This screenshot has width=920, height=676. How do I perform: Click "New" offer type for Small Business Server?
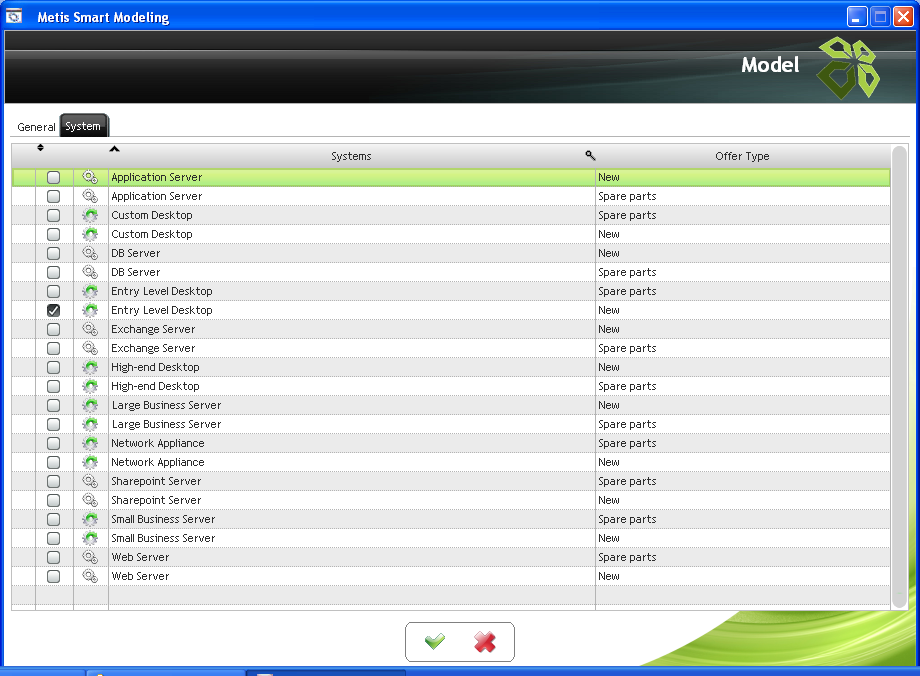pos(609,538)
